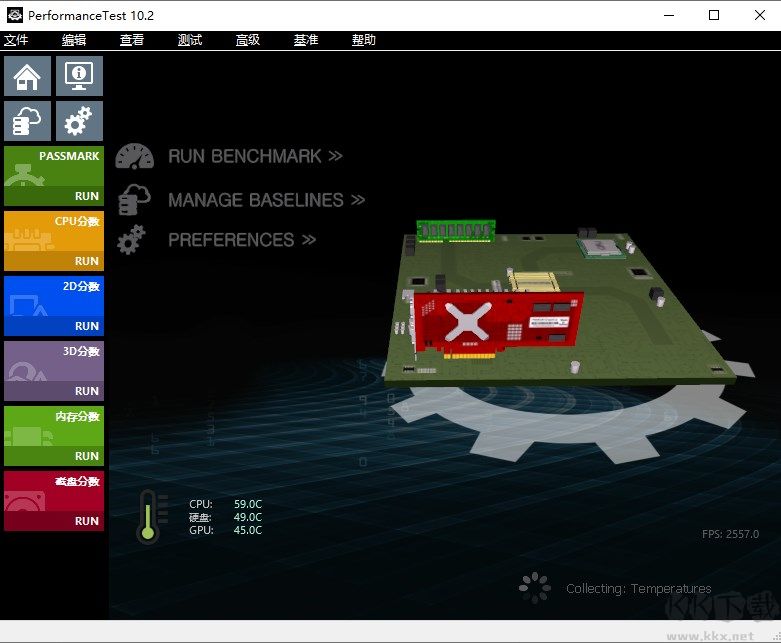This screenshot has height=643, width=781.
Task: Open the 编辑 menu
Action: (x=74, y=40)
